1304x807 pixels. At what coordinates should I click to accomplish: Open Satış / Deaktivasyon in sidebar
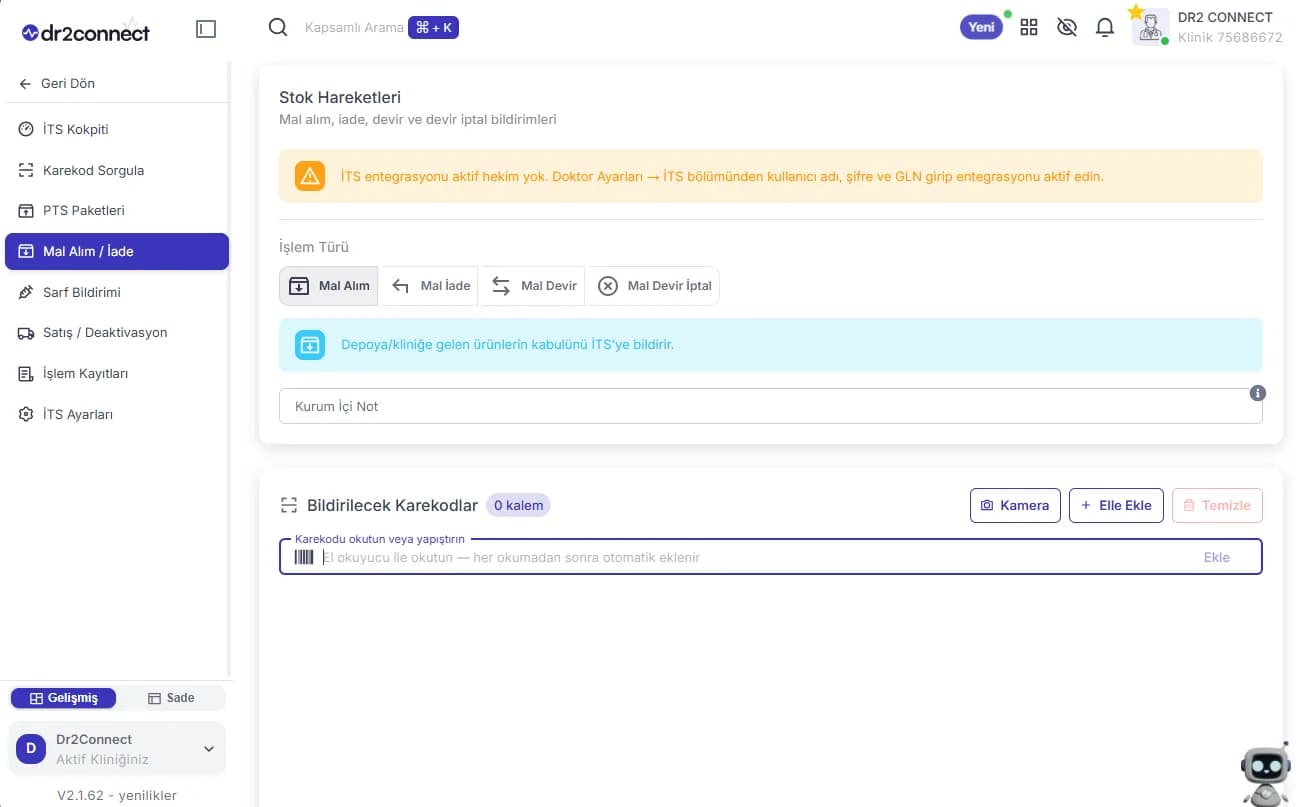tap(116, 333)
